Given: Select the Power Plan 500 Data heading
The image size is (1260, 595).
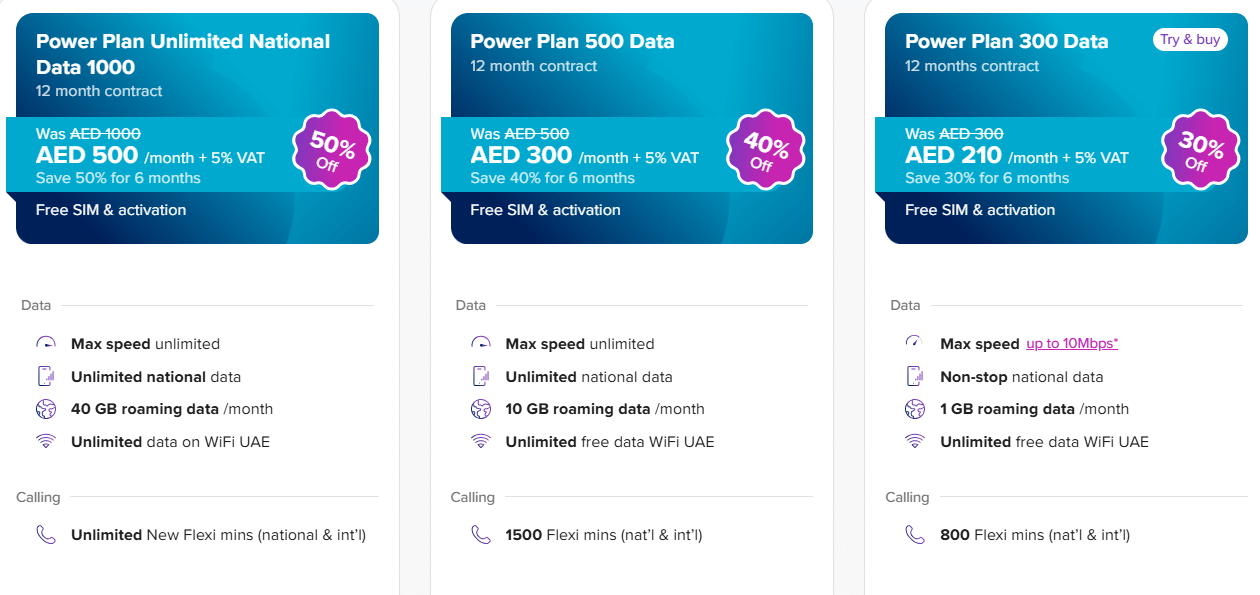Looking at the screenshot, I should point(572,41).
